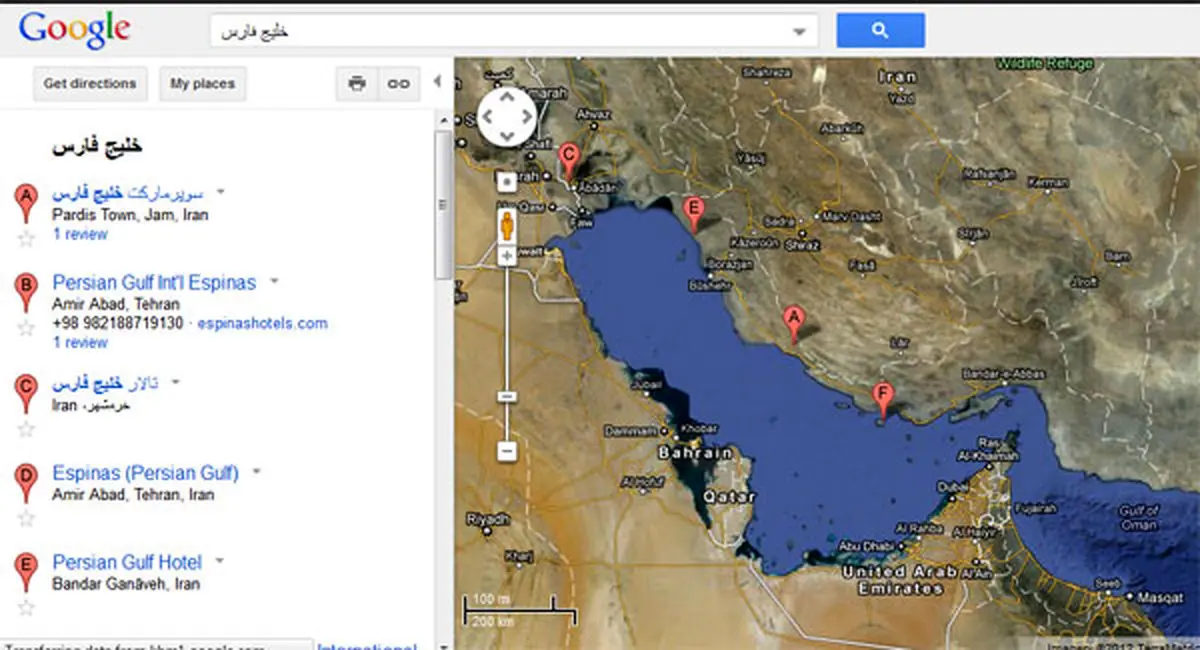This screenshot has height=650, width=1200.
Task: Click the print icon
Action: pyautogui.click(x=357, y=84)
